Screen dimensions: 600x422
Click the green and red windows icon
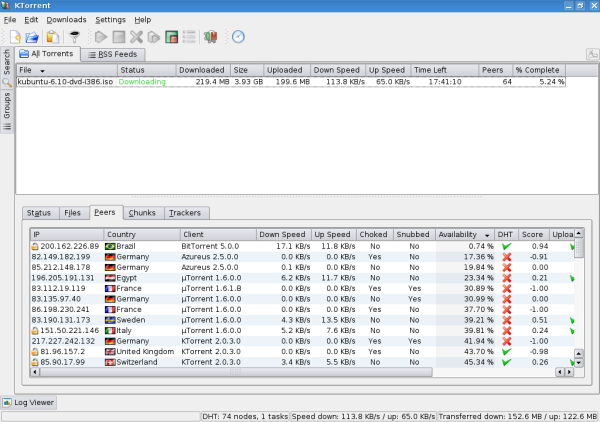171,37
